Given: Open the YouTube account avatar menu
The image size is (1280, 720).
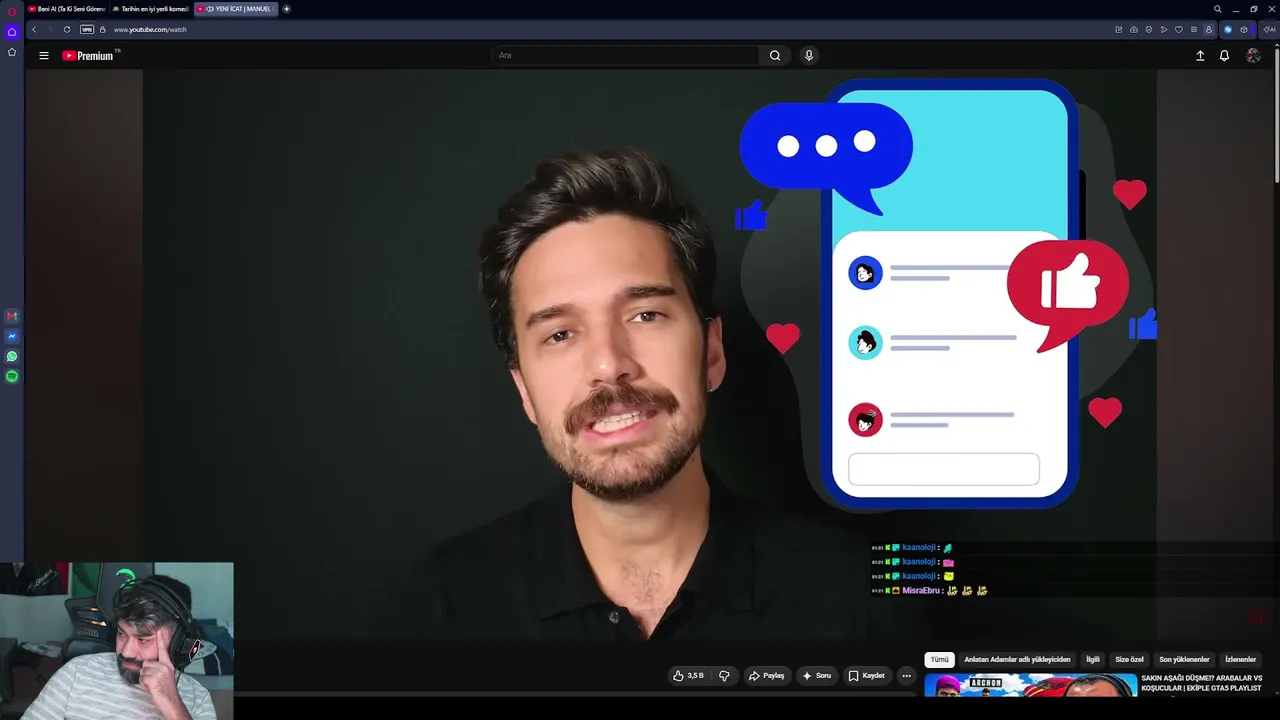Looking at the screenshot, I should pyautogui.click(x=1253, y=56).
